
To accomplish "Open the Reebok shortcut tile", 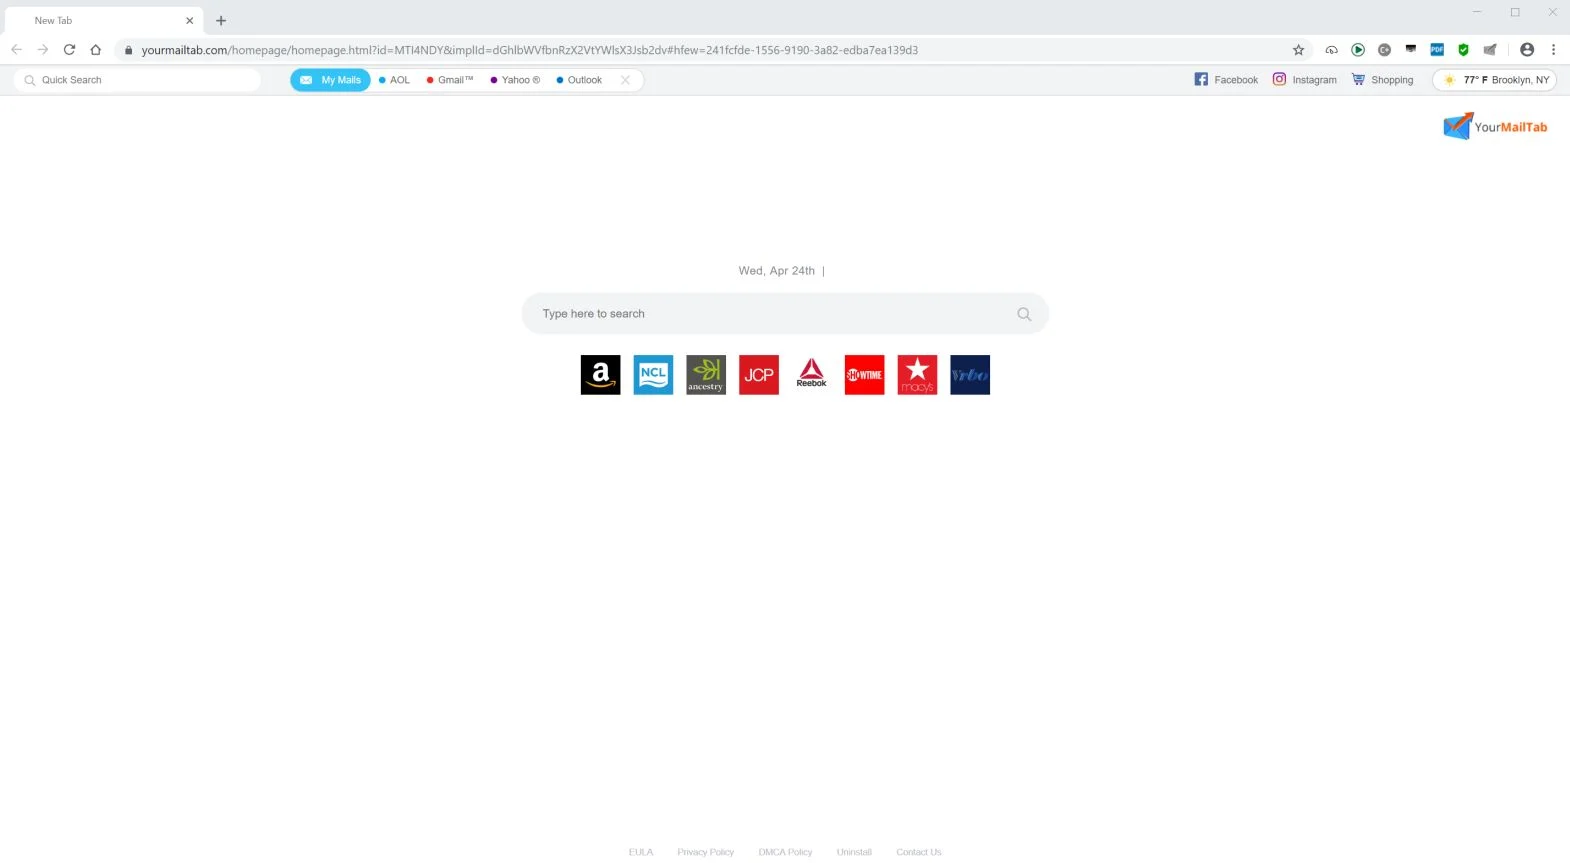I will coord(812,375).
